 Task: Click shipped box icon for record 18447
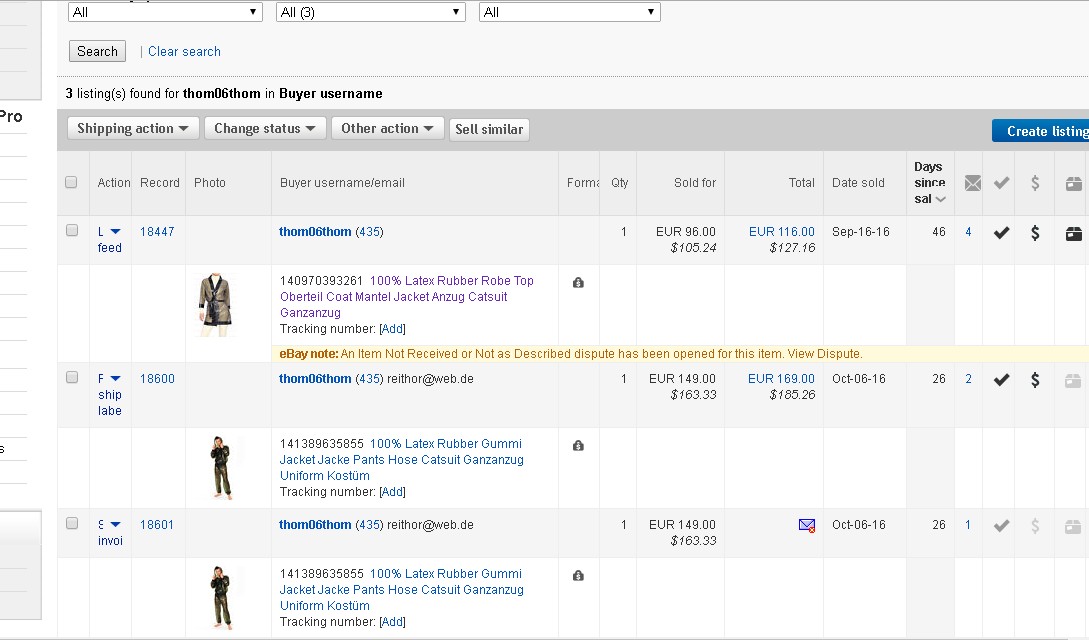(x=1073, y=233)
